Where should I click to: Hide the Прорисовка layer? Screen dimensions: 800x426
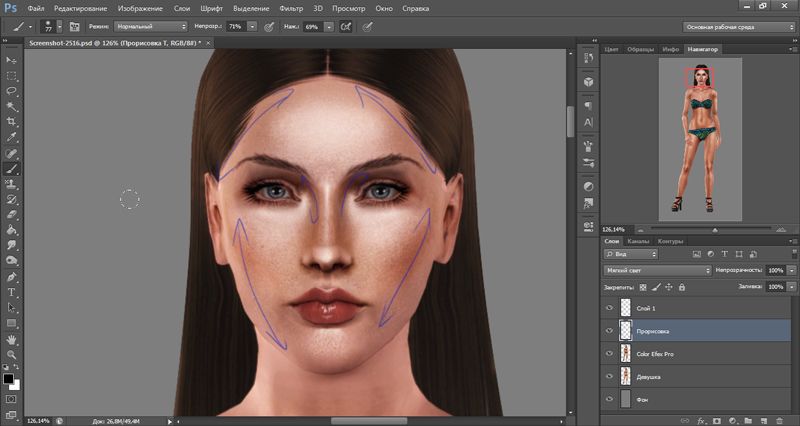point(609,331)
